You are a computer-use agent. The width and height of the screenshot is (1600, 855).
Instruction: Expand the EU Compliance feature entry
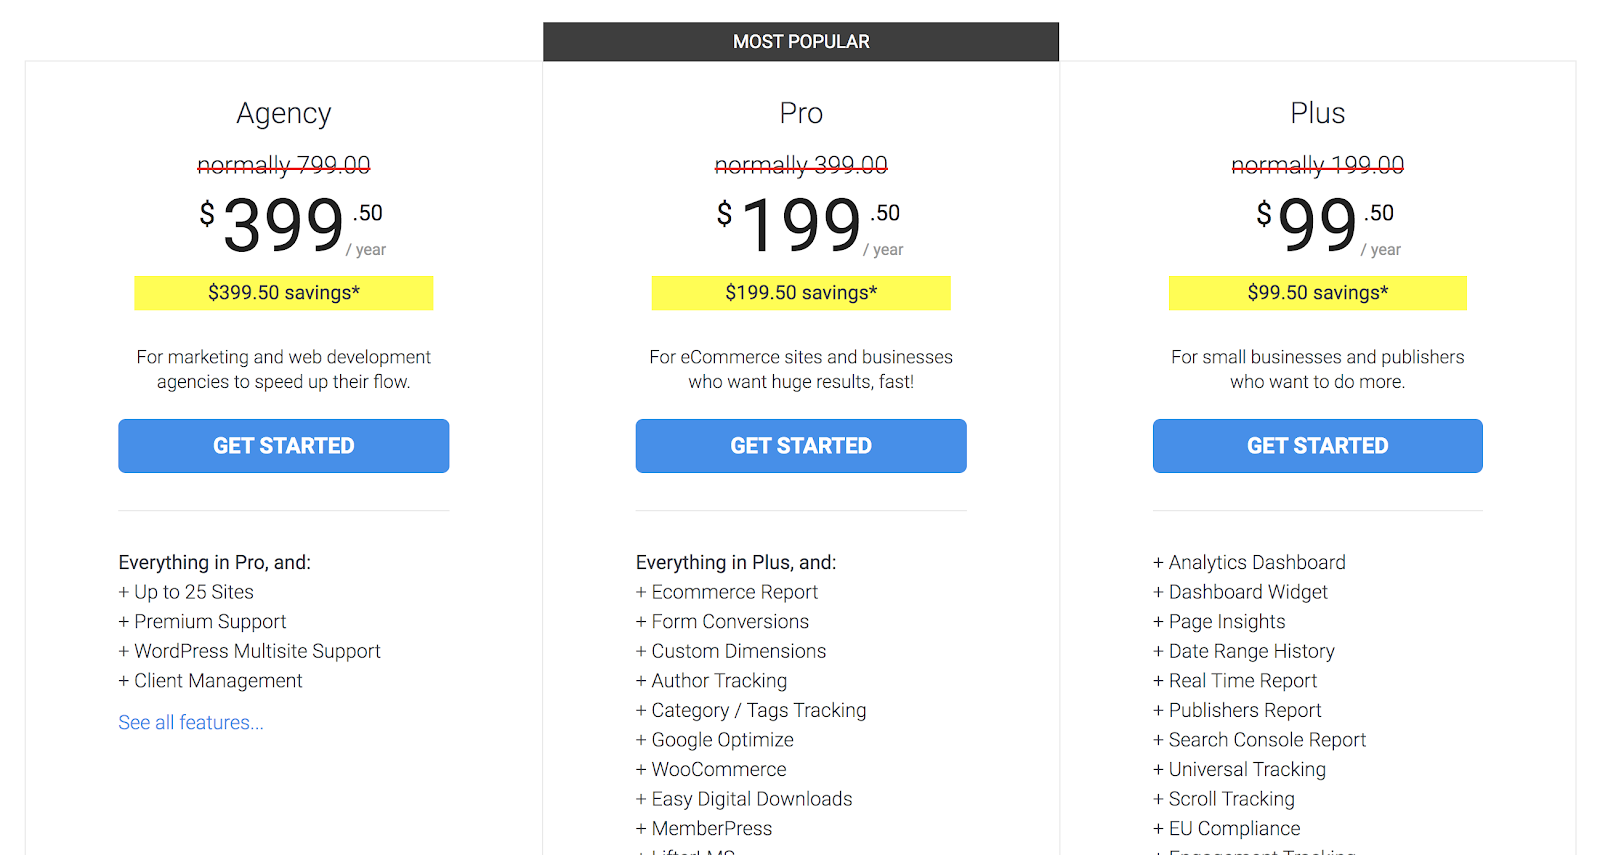click(x=1234, y=828)
